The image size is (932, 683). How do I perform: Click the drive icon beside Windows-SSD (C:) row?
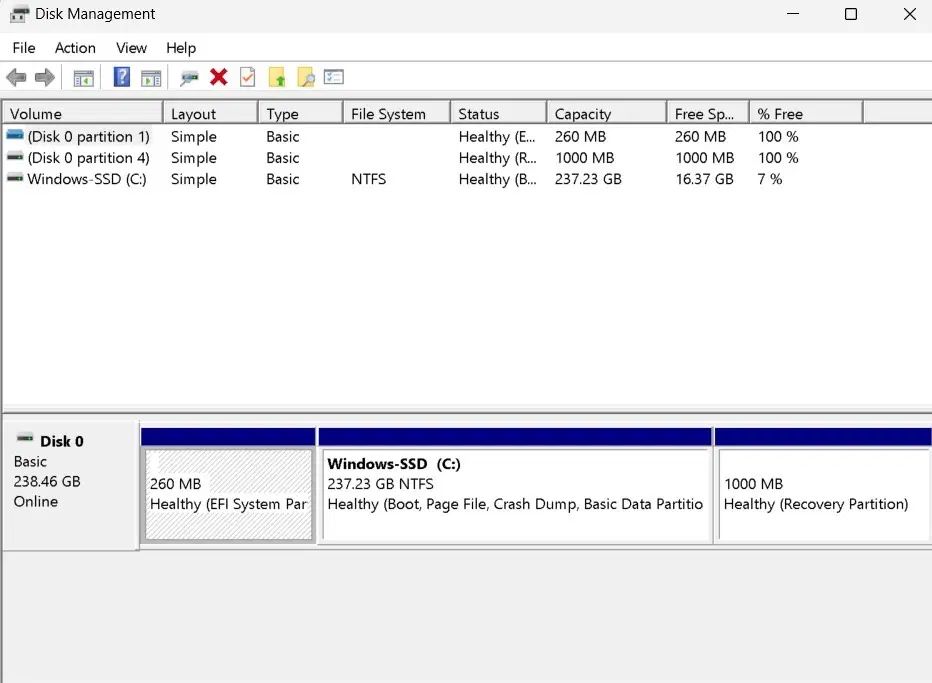15,178
